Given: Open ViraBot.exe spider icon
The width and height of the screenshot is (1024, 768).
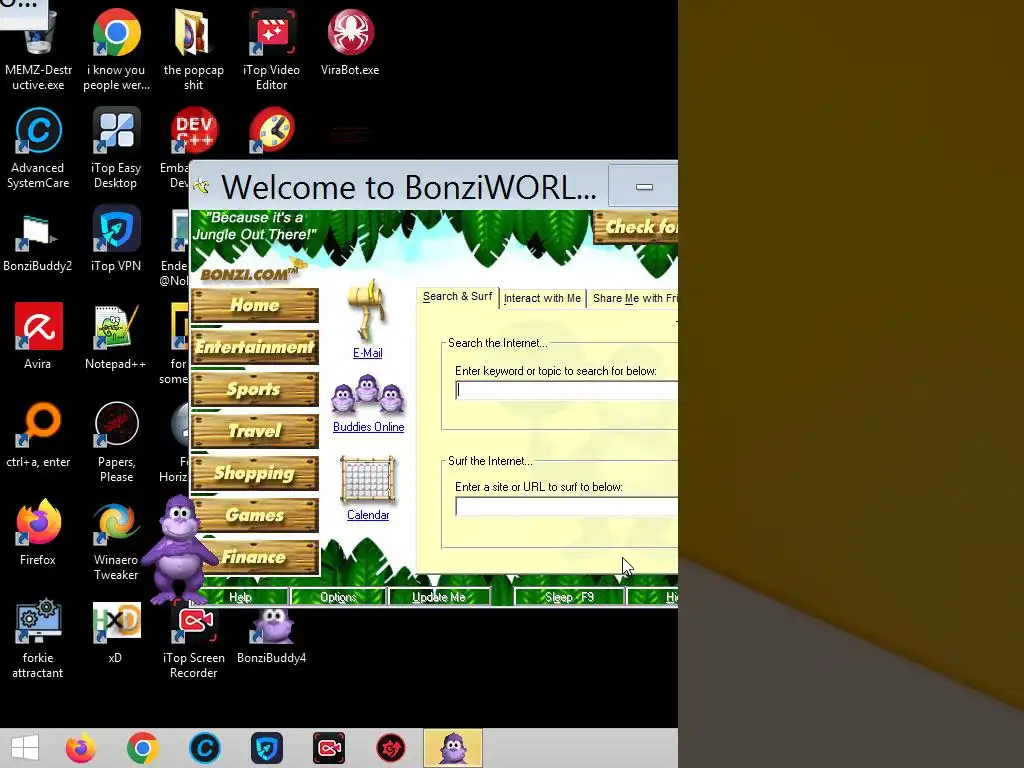Looking at the screenshot, I should click(350, 42).
